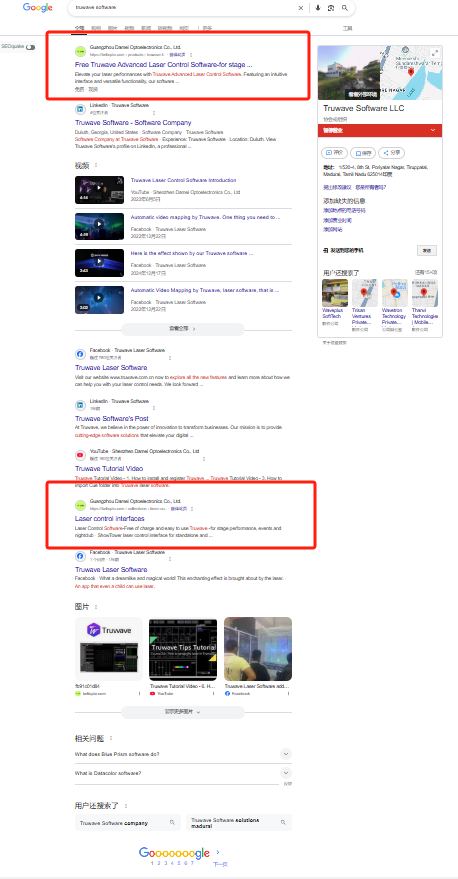Click the 评价 review button in business panel

click(x=334, y=152)
